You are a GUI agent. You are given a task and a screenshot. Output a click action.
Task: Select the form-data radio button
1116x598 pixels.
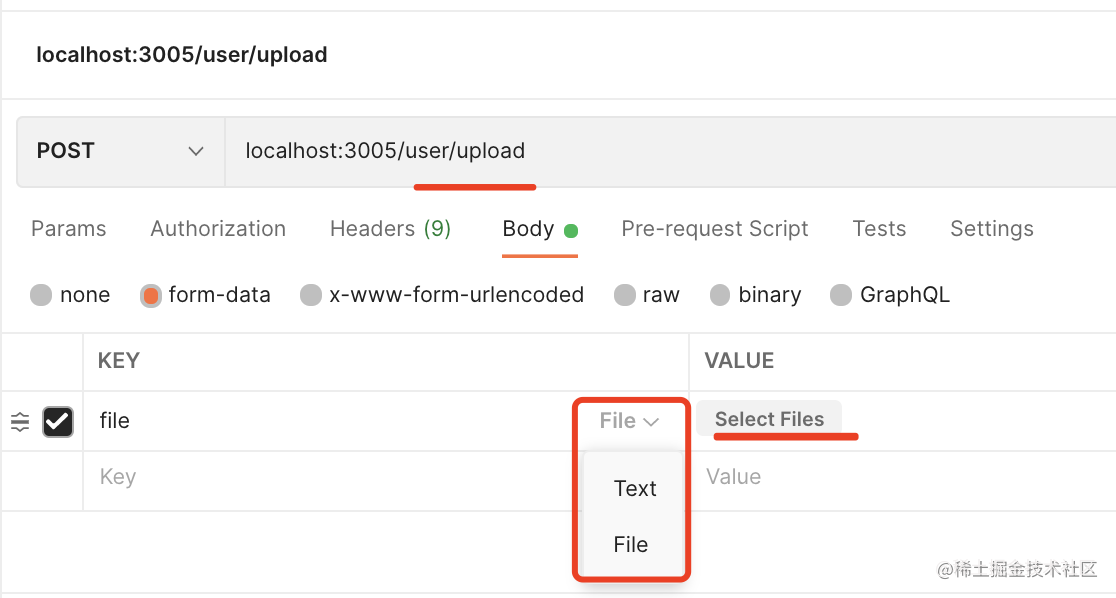click(151, 295)
